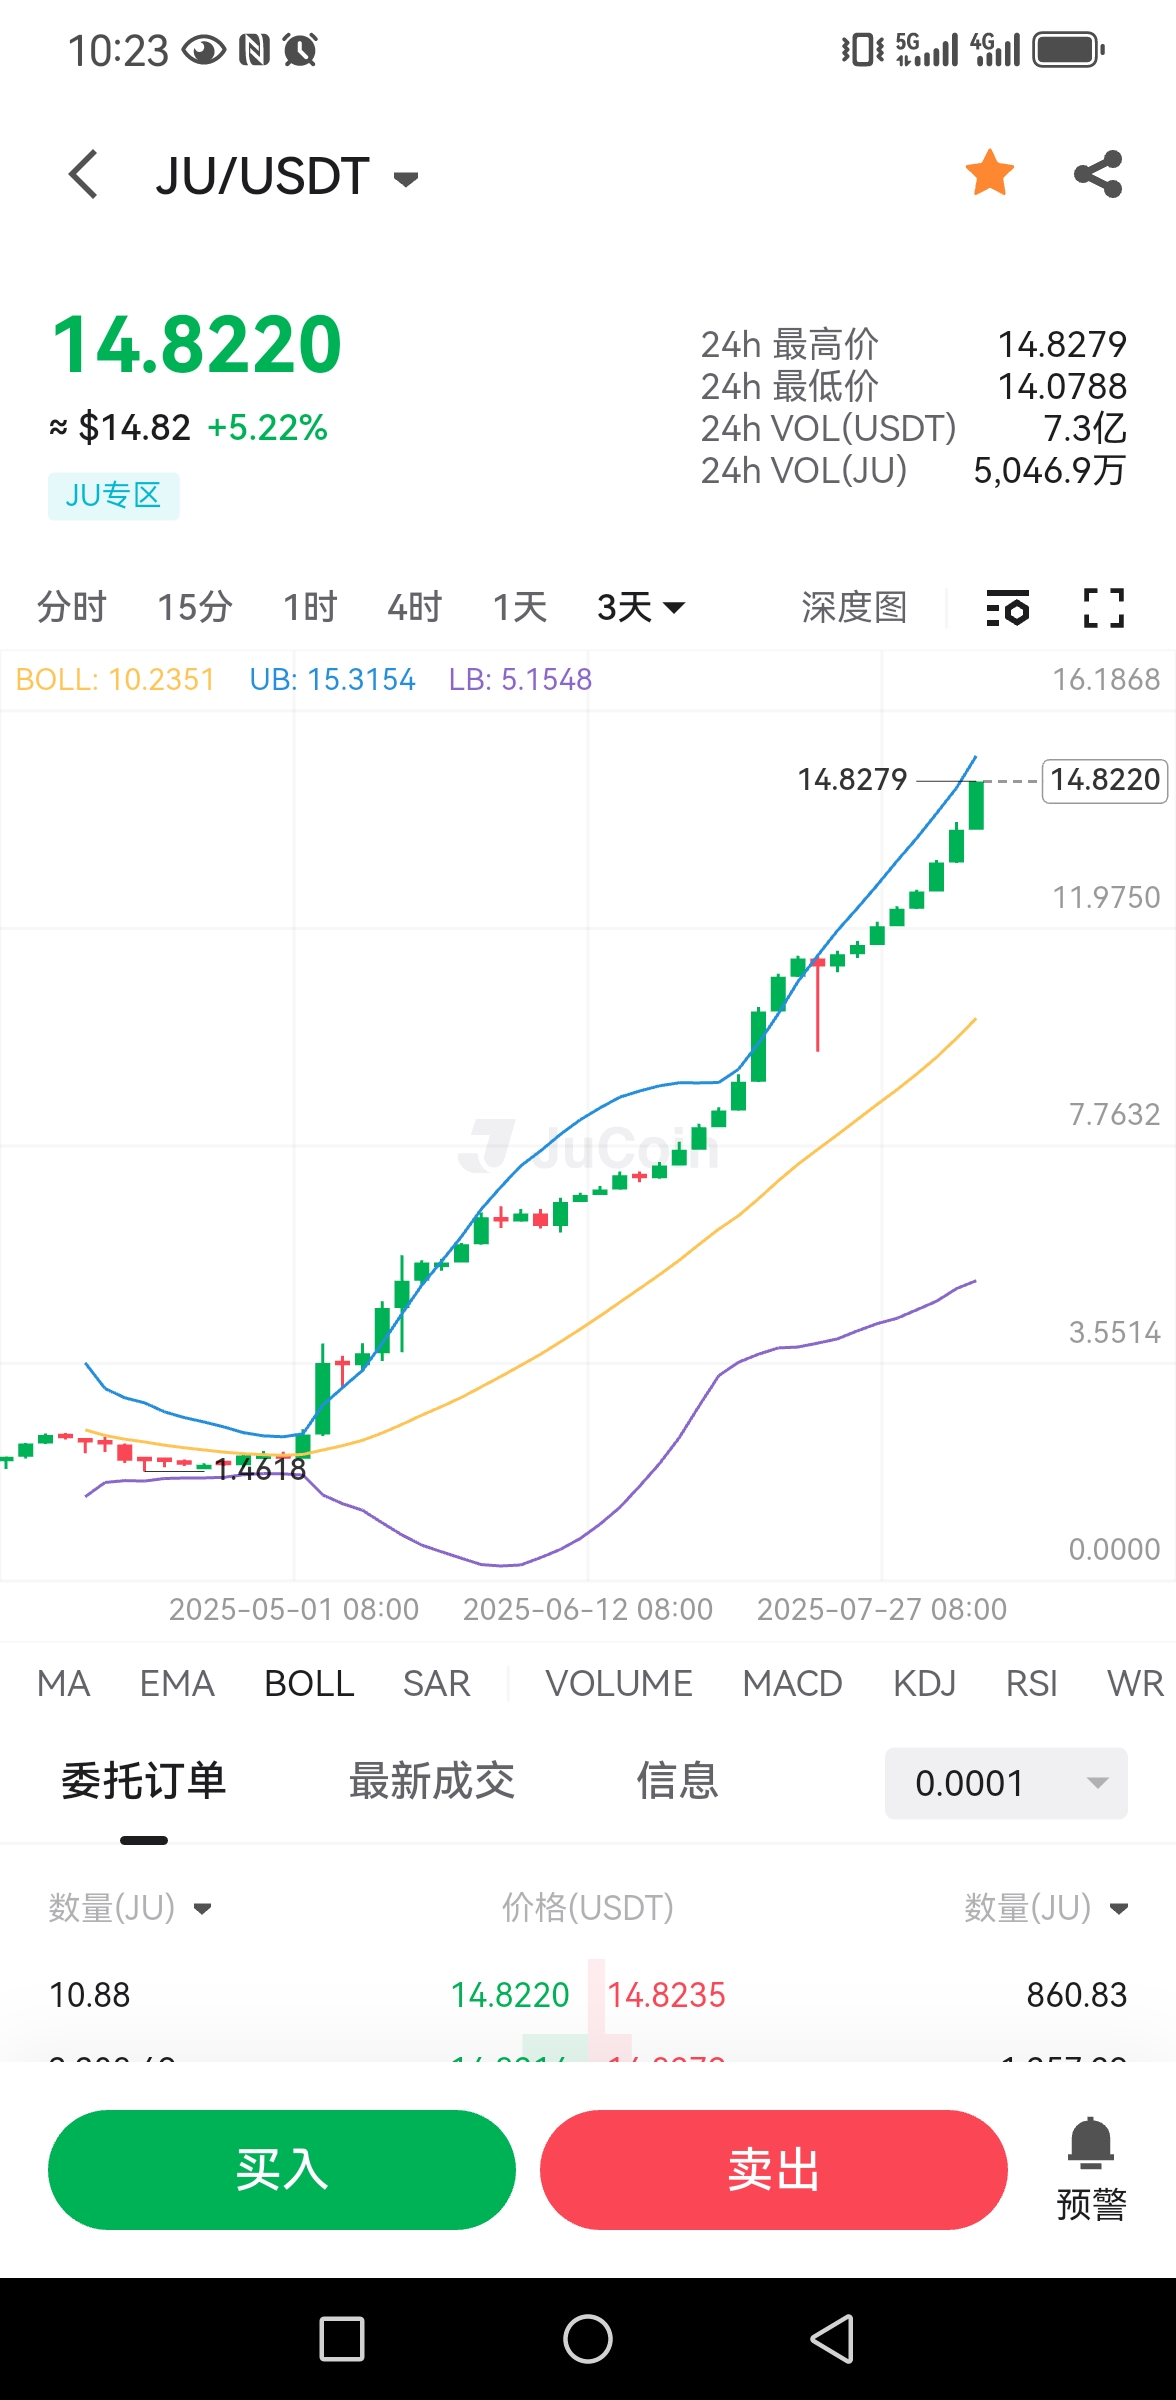Enable the SAR indicator

436,1684
